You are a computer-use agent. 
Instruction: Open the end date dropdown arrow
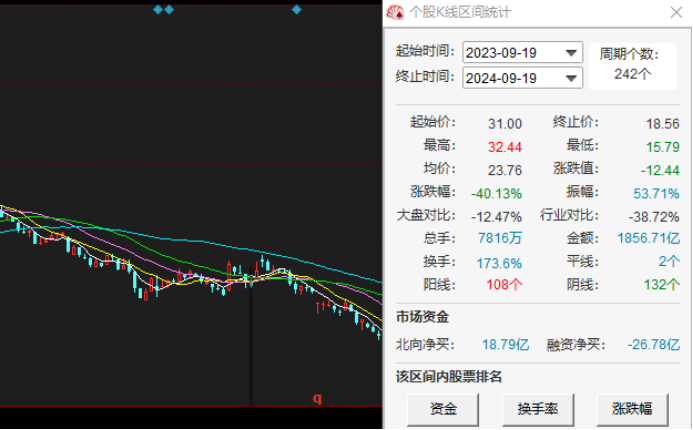tap(571, 78)
